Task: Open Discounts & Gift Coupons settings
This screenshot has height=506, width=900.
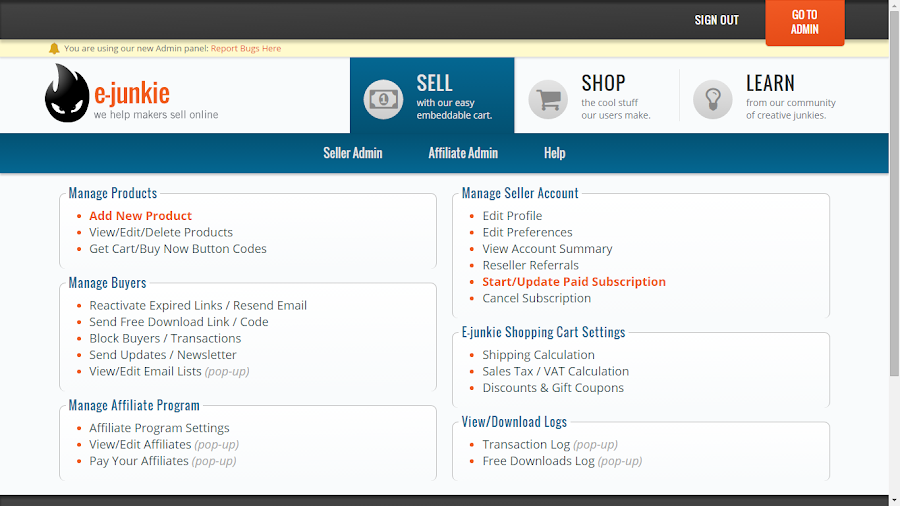Action: point(553,388)
